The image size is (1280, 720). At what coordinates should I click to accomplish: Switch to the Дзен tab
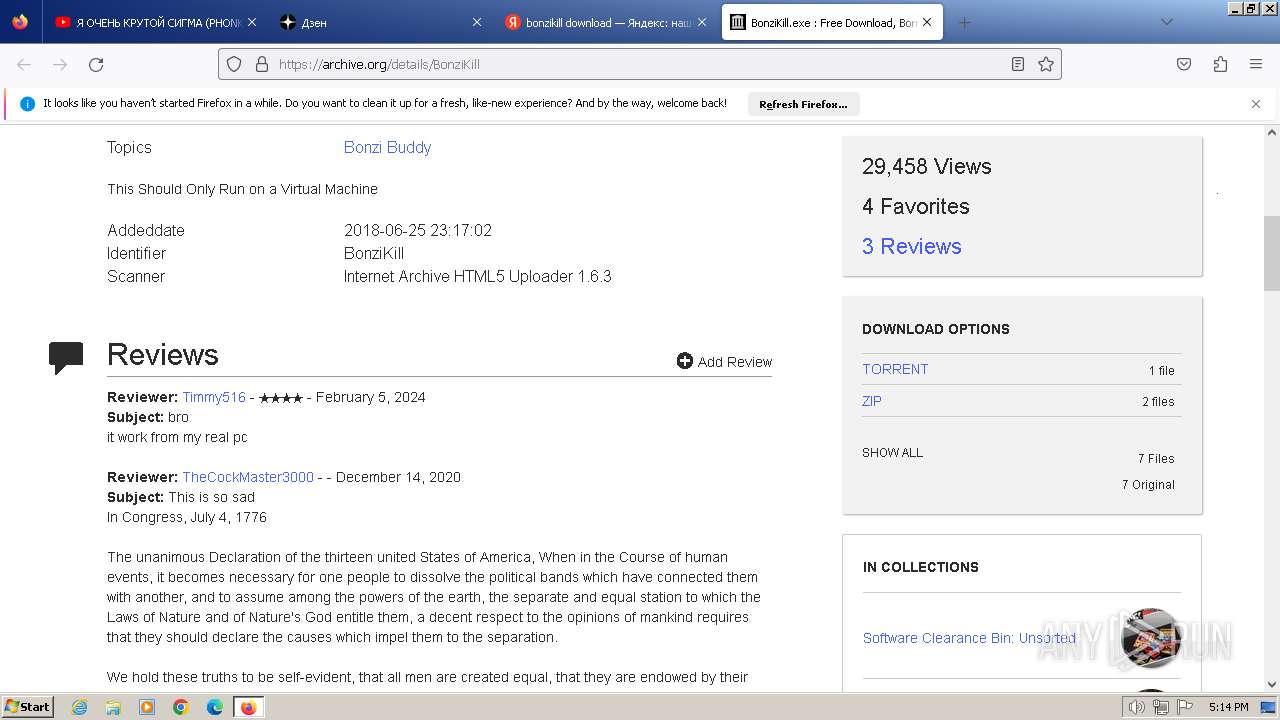click(x=382, y=22)
